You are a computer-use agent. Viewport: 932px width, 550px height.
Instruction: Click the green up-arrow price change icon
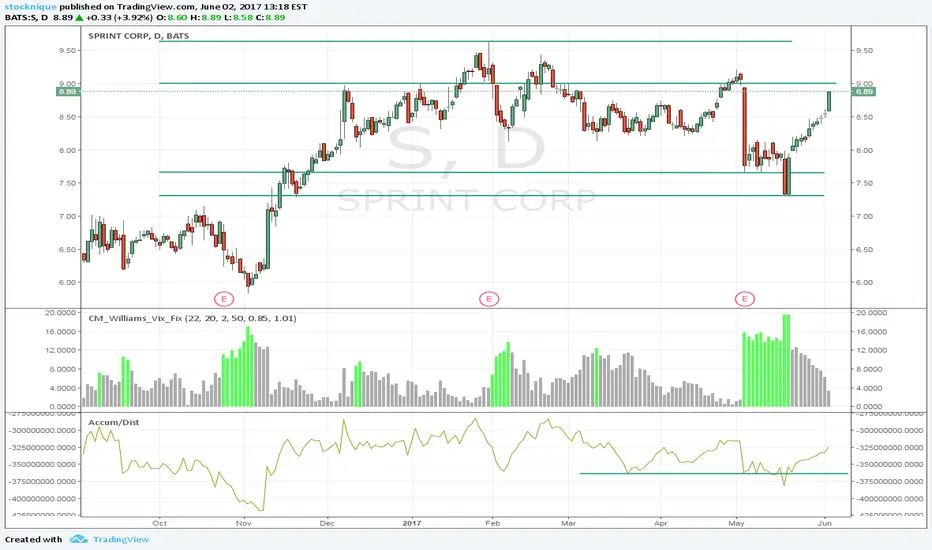pos(79,17)
